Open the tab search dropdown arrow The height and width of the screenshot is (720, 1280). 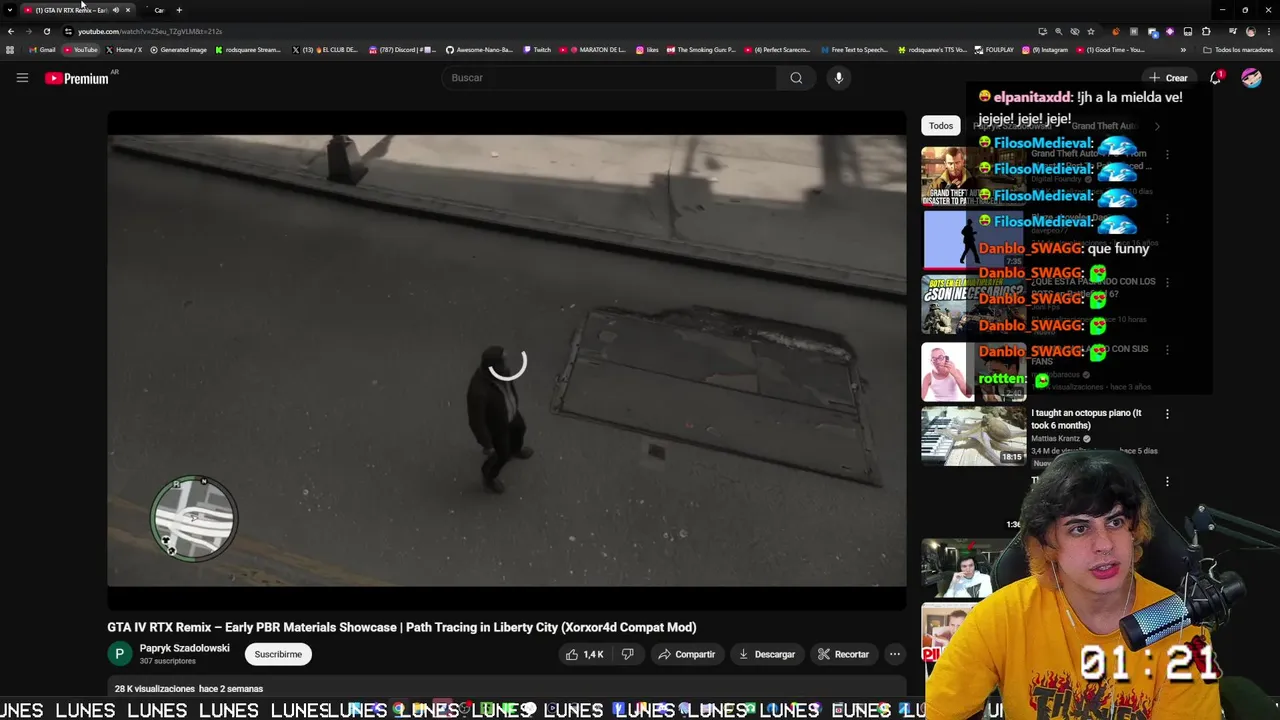pyautogui.click(x=9, y=10)
